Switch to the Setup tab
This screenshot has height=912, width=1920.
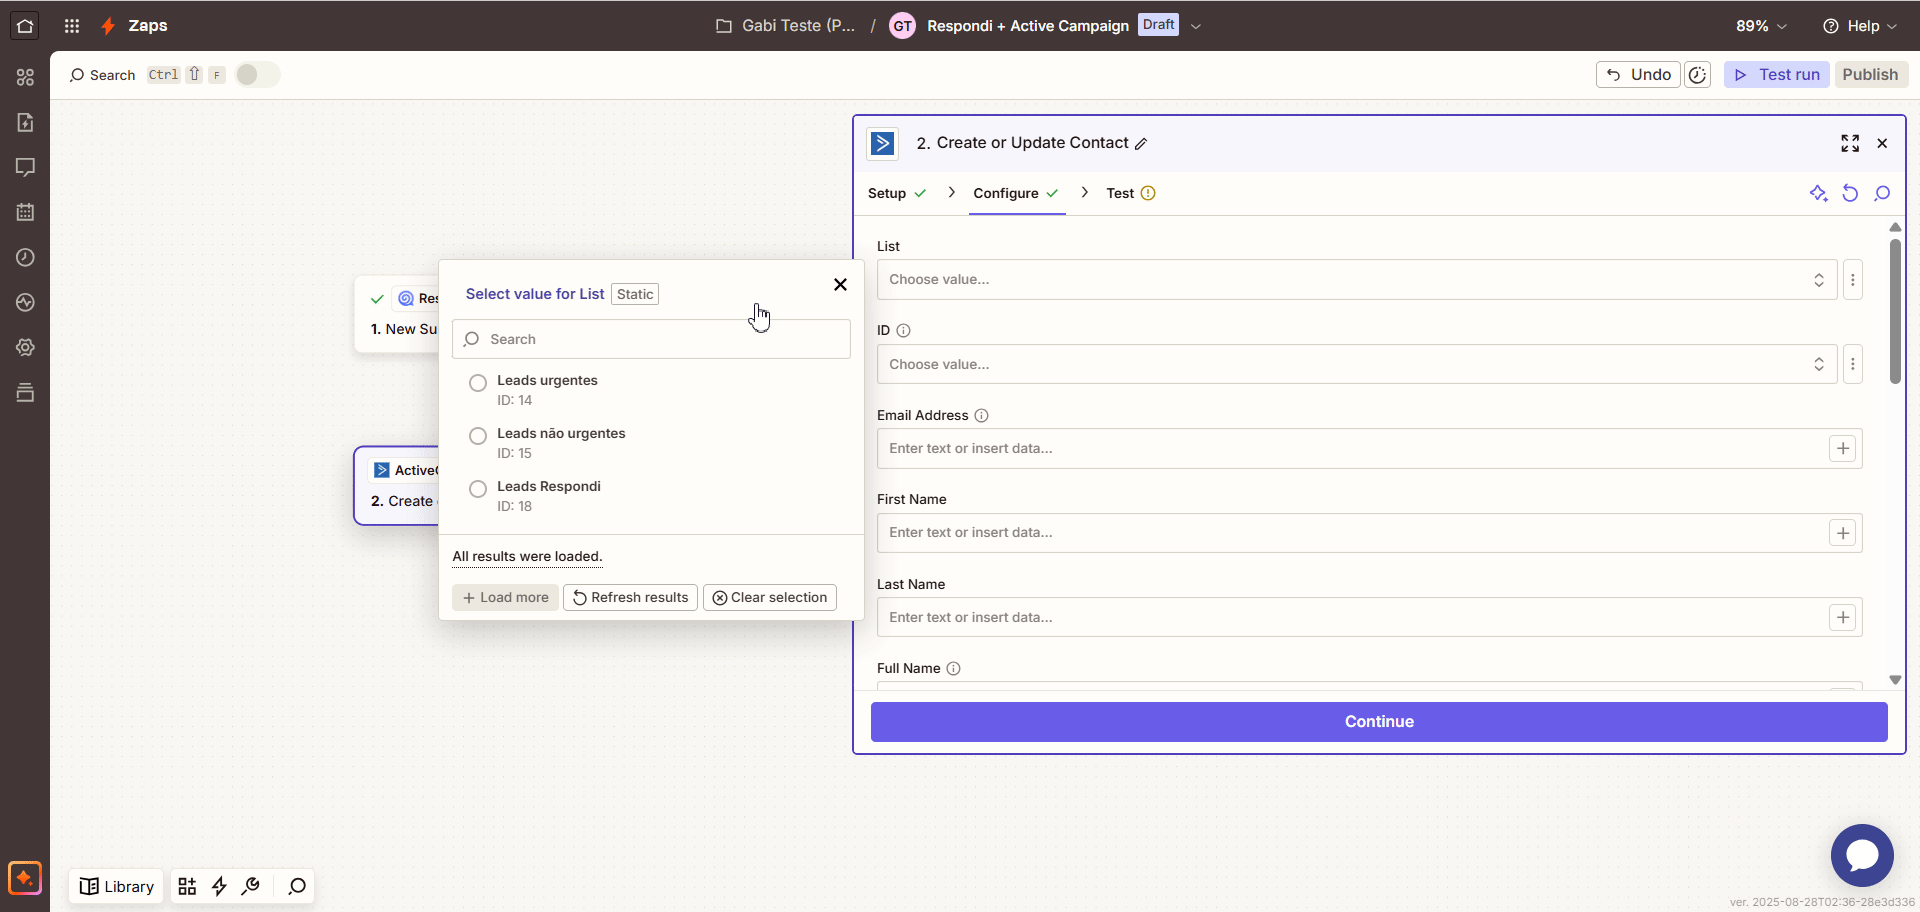coord(897,193)
